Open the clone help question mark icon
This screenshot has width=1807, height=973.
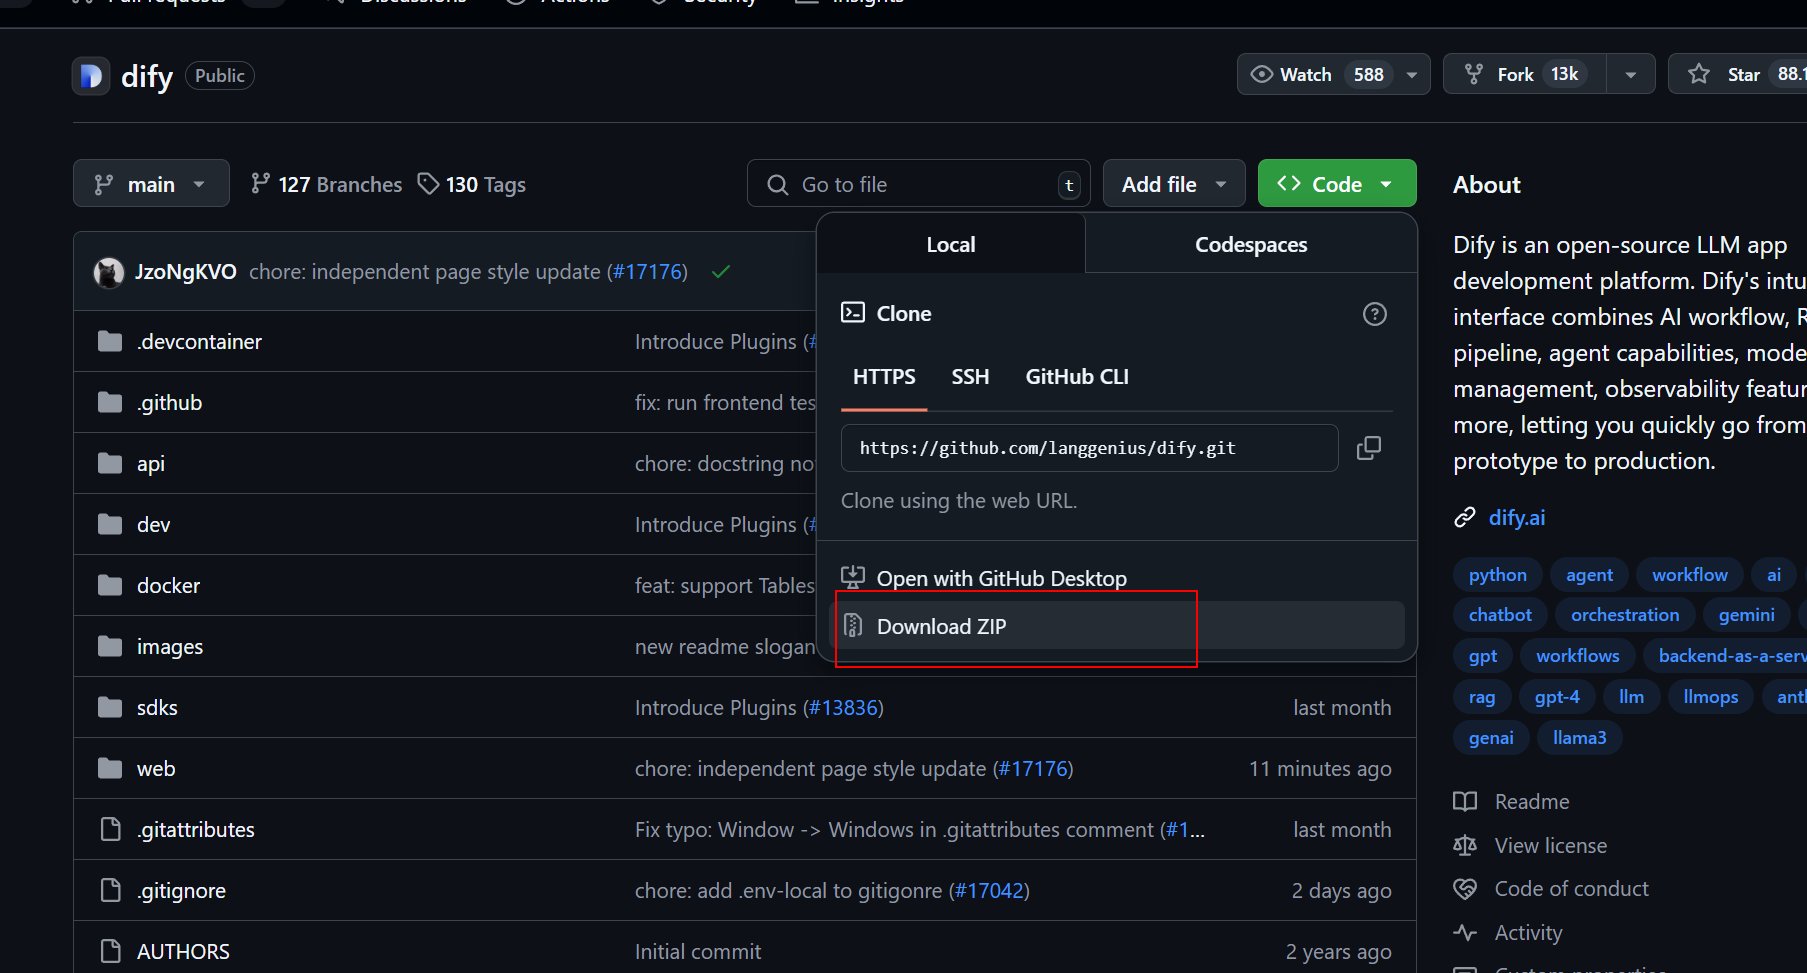1375,314
